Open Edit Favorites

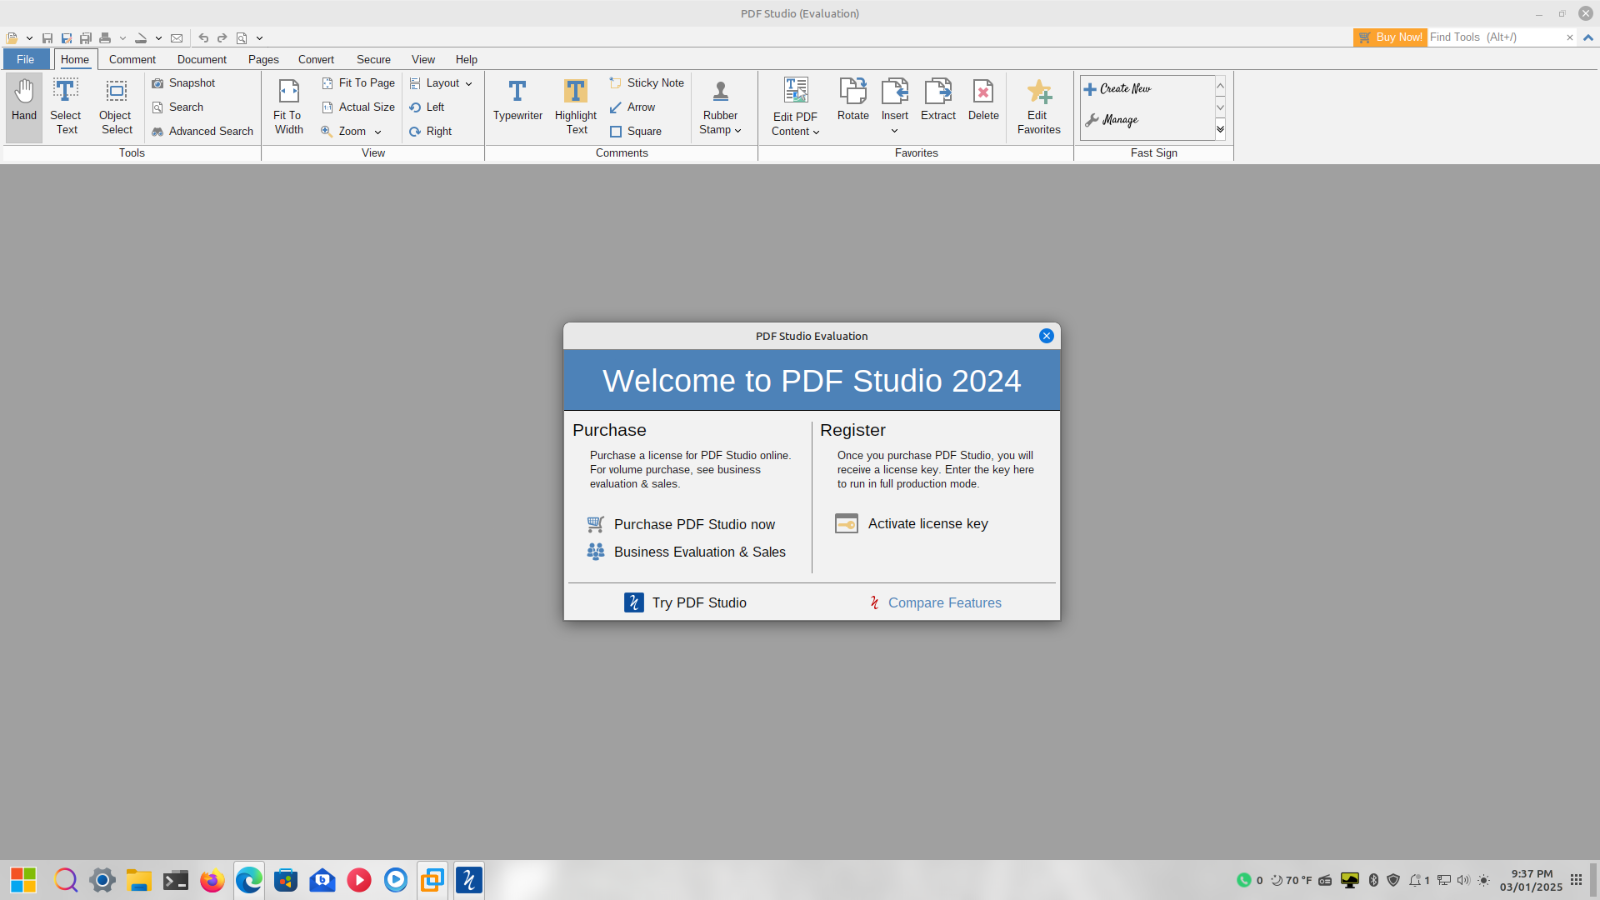pos(1039,106)
